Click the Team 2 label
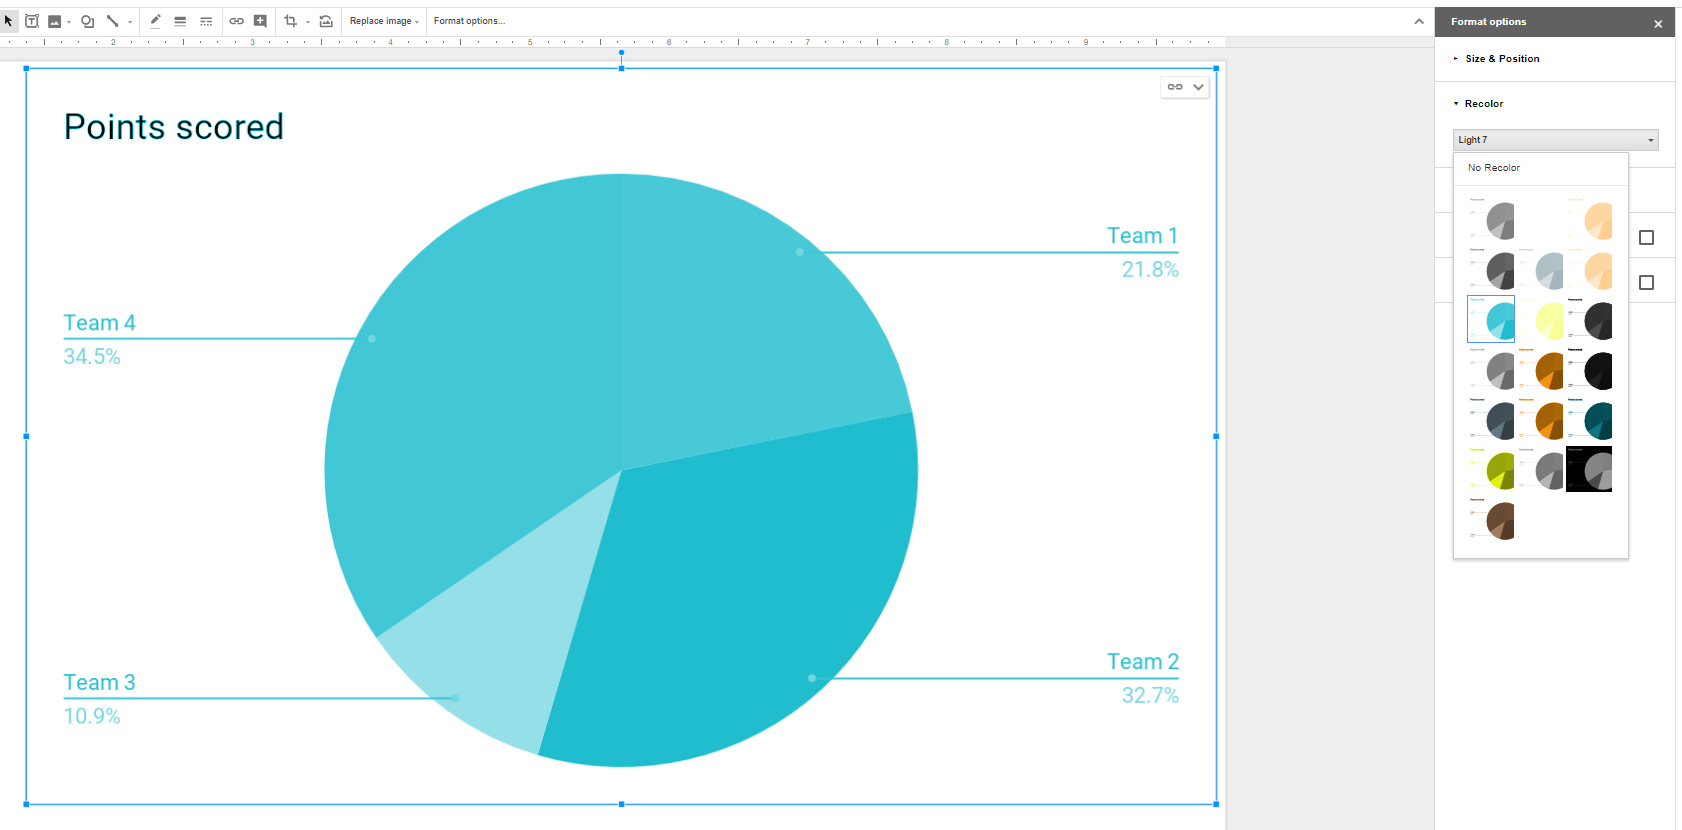Image resolution: width=1682 pixels, height=830 pixels. pos(1143,662)
